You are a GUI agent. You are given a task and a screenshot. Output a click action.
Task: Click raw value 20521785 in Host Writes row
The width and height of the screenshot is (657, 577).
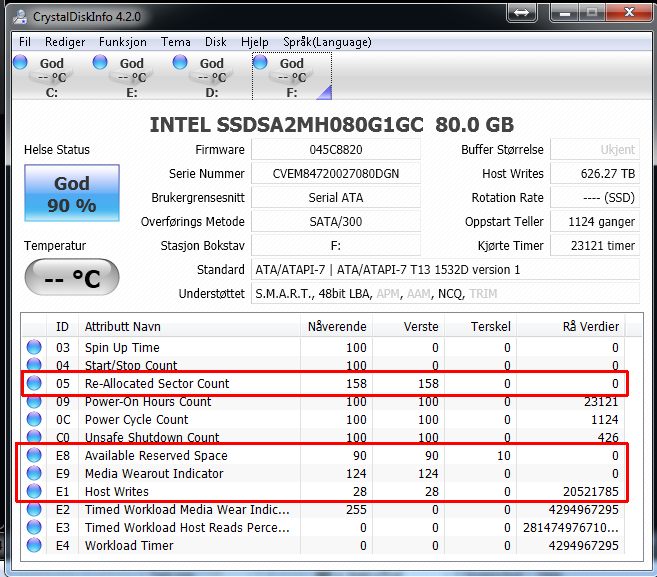click(x=591, y=492)
